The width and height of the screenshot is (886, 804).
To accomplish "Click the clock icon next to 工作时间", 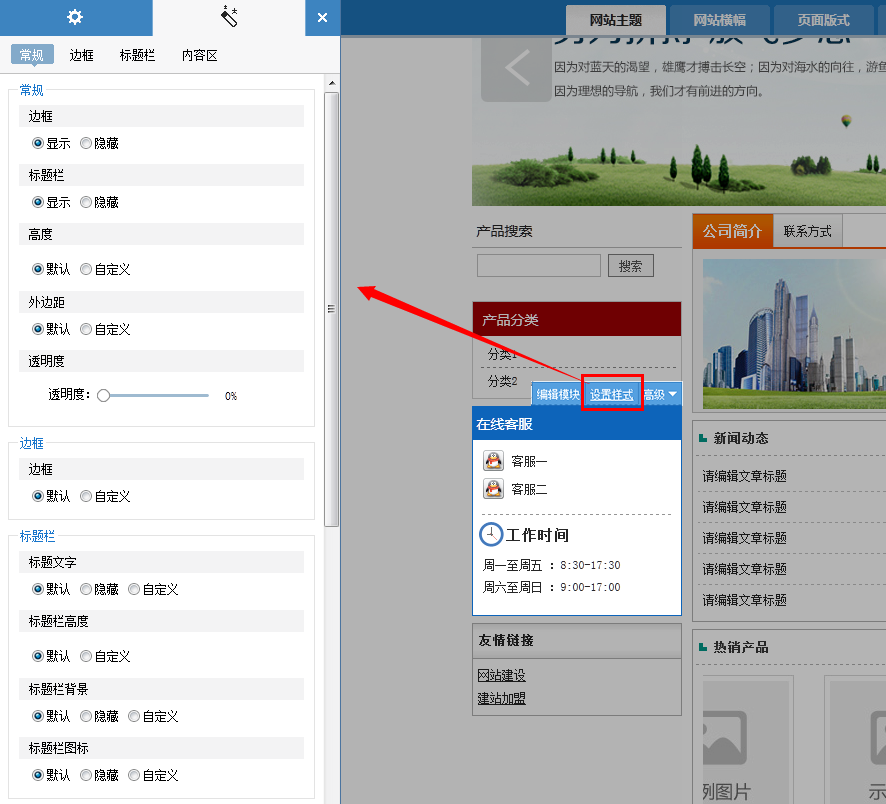I will point(491,534).
